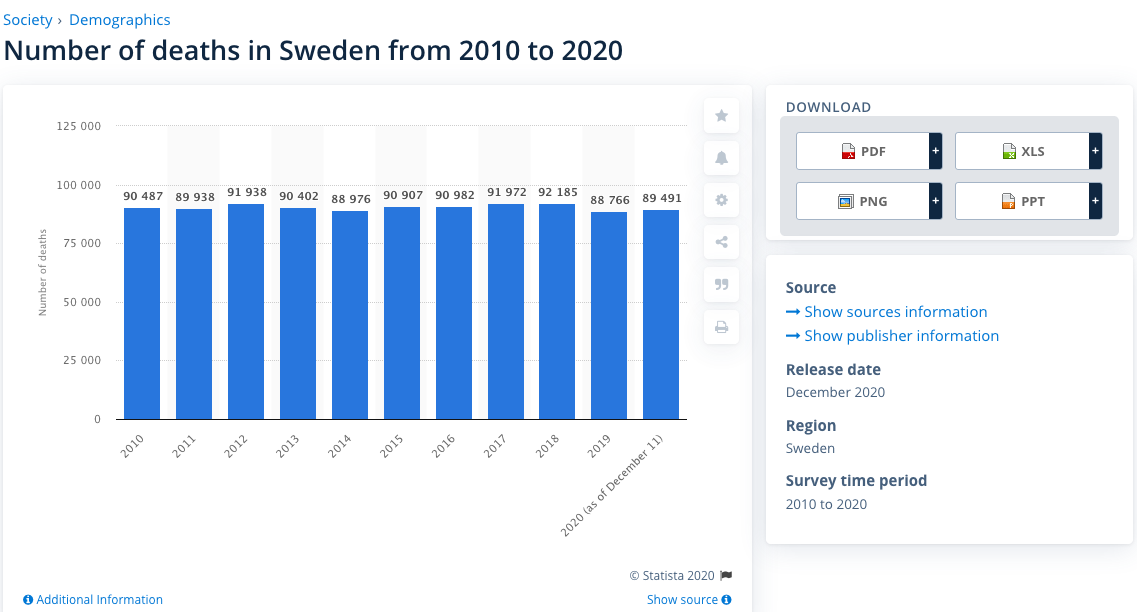Expand the plus beside PPT download
Viewport: 1137px width, 612px height.
1095,201
